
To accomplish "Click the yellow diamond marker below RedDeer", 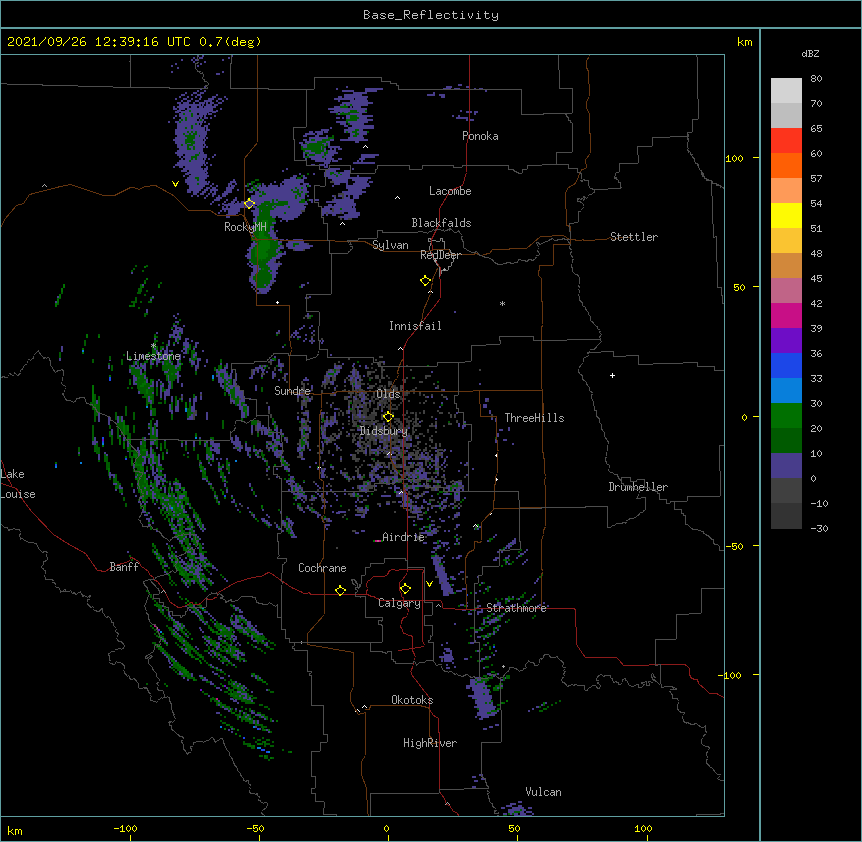I will tap(426, 281).
